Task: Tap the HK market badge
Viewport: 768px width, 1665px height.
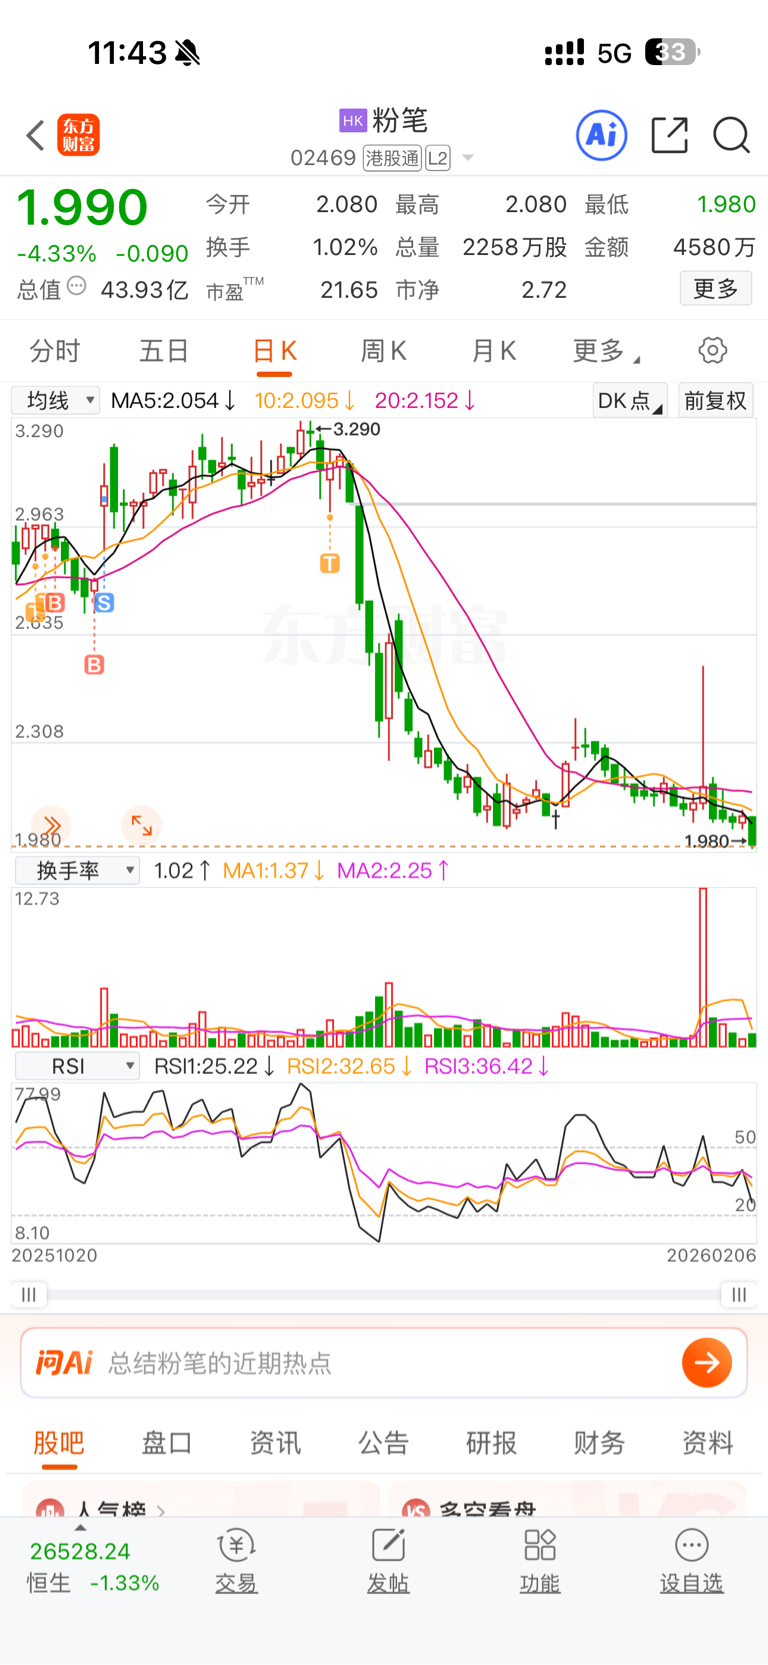Action: pyautogui.click(x=353, y=121)
